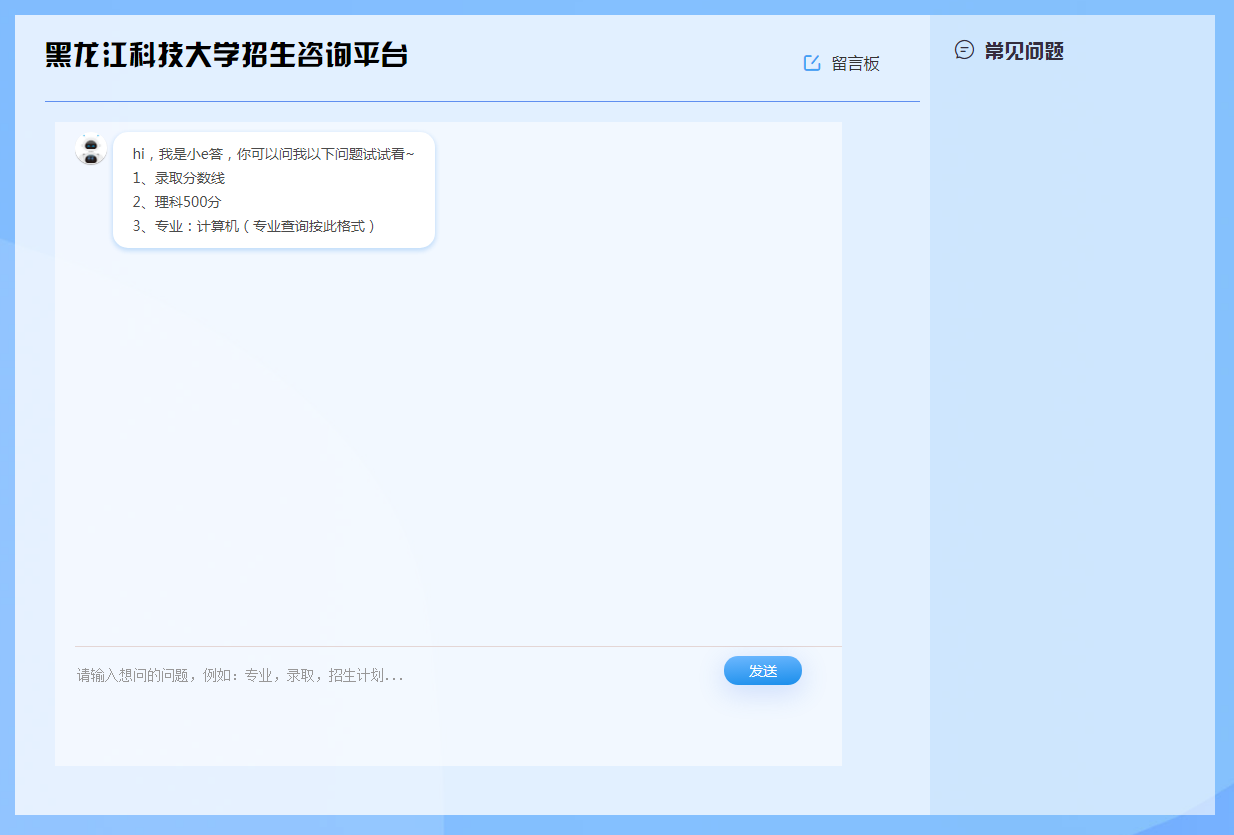This screenshot has width=1234, height=835.
Task: Click the message board edit icon
Action: tap(812, 63)
